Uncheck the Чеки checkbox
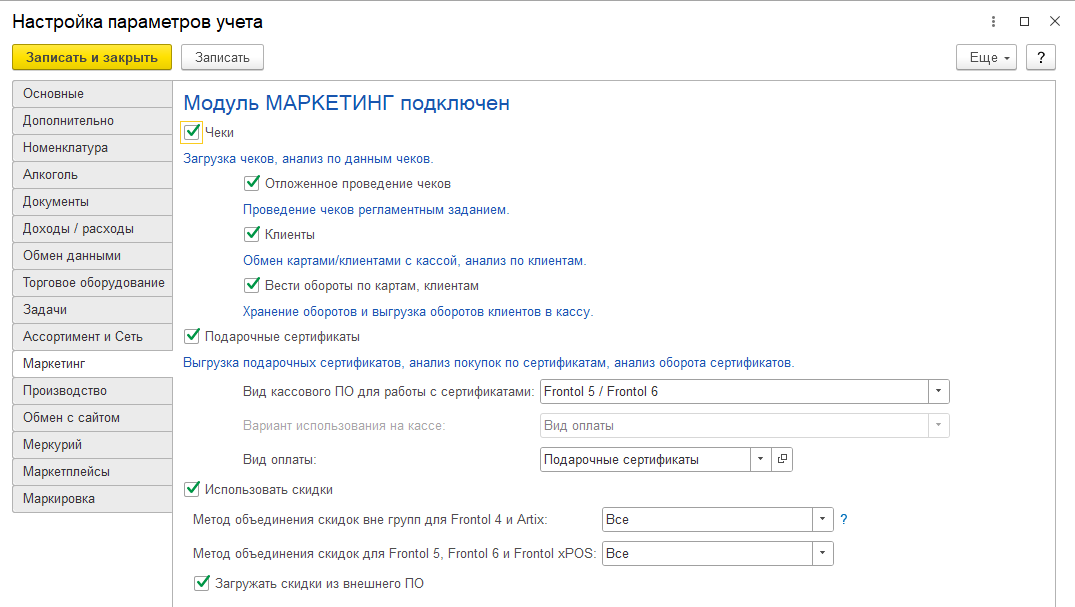 [x=193, y=132]
